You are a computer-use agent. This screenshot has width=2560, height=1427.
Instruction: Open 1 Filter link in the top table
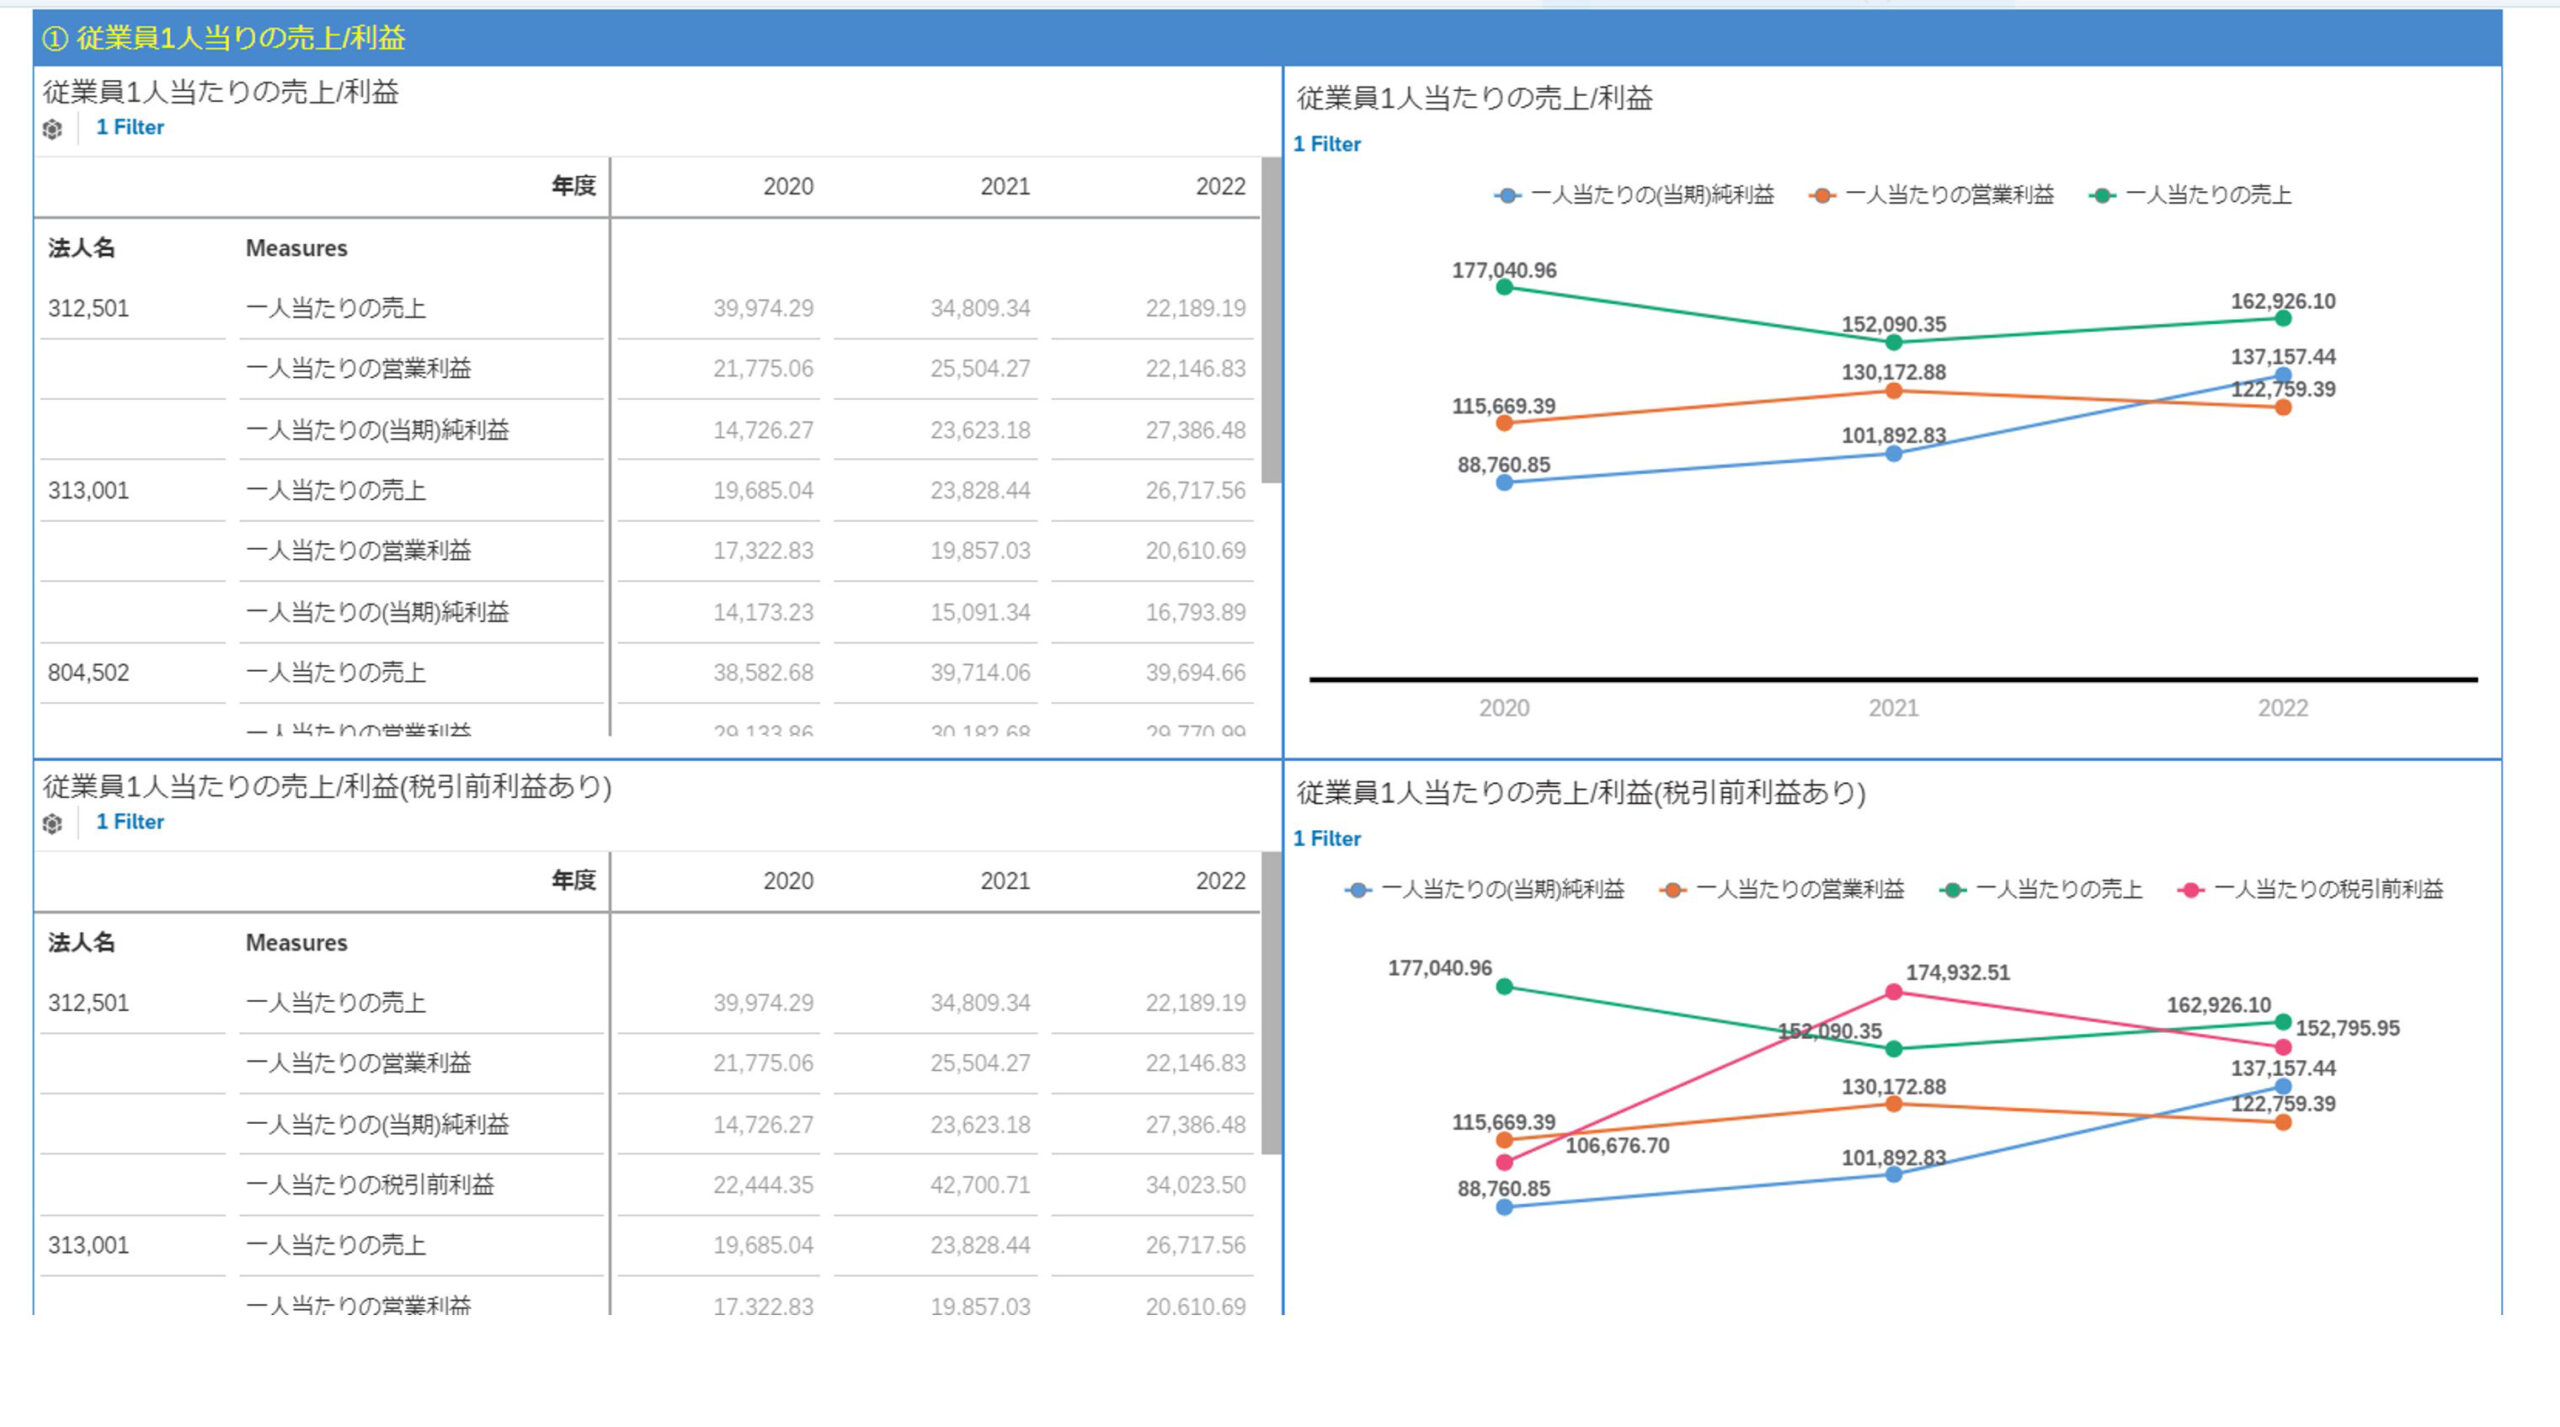pos(130,127)
